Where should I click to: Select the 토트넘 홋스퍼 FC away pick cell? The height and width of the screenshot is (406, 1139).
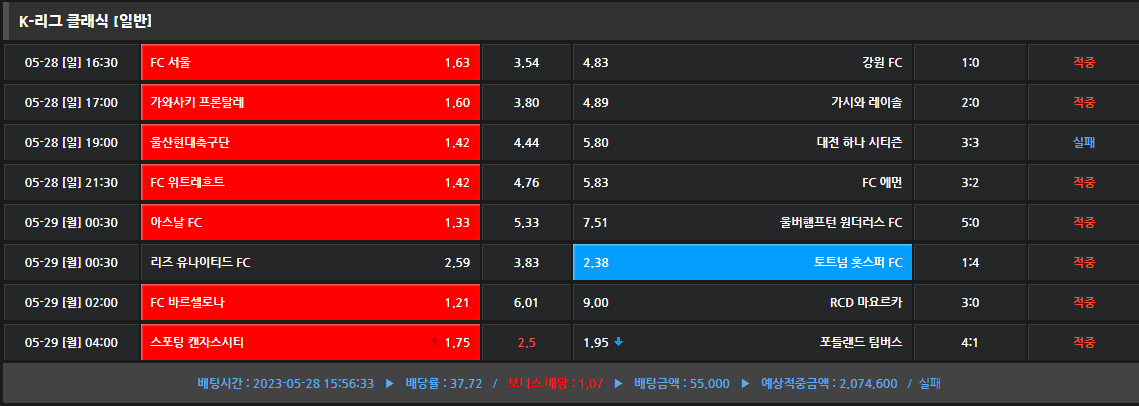(742, 262)
